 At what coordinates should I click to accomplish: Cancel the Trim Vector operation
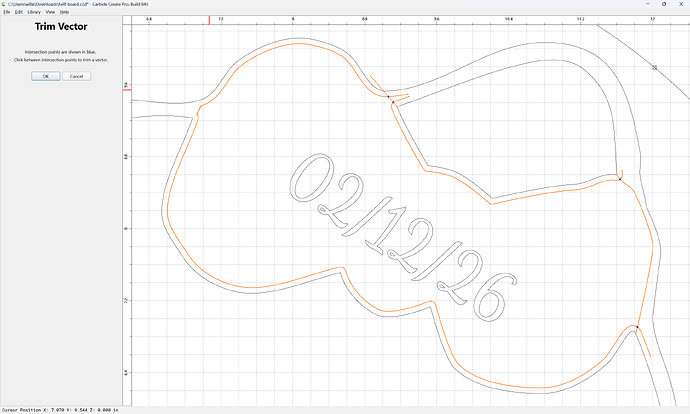coord(77,76)
